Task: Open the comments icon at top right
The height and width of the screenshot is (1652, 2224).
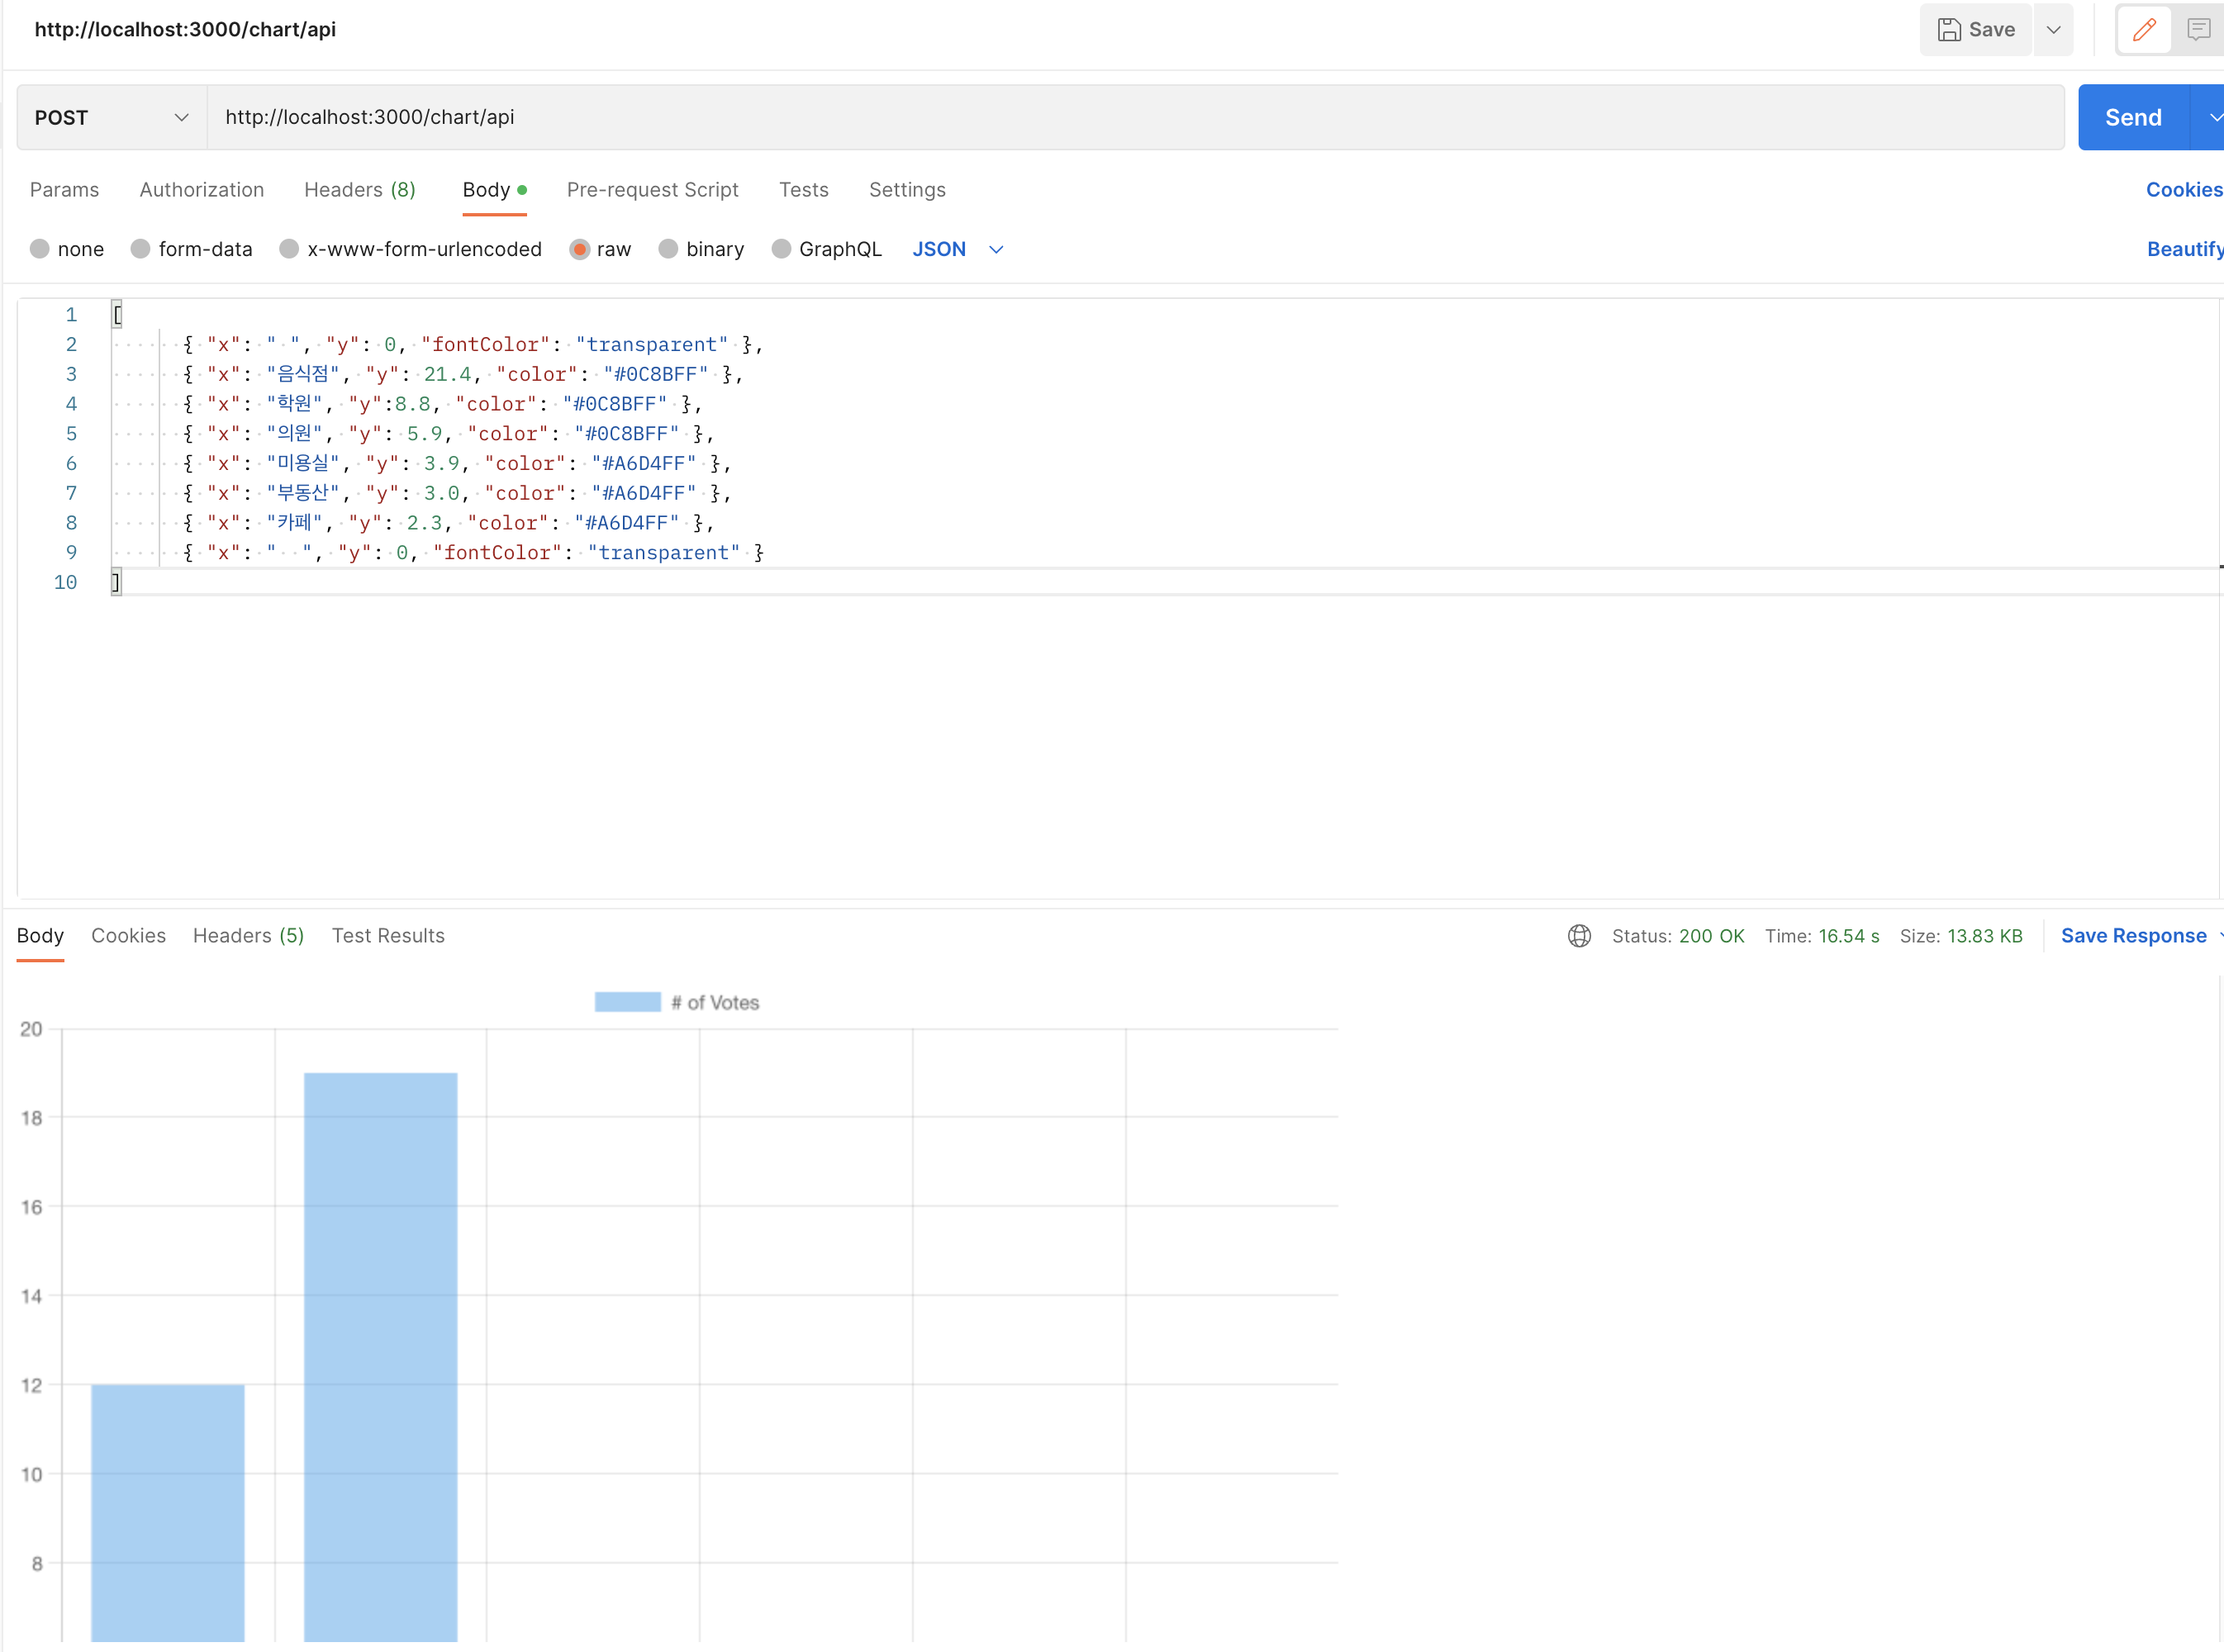Action: (2198, 30)
